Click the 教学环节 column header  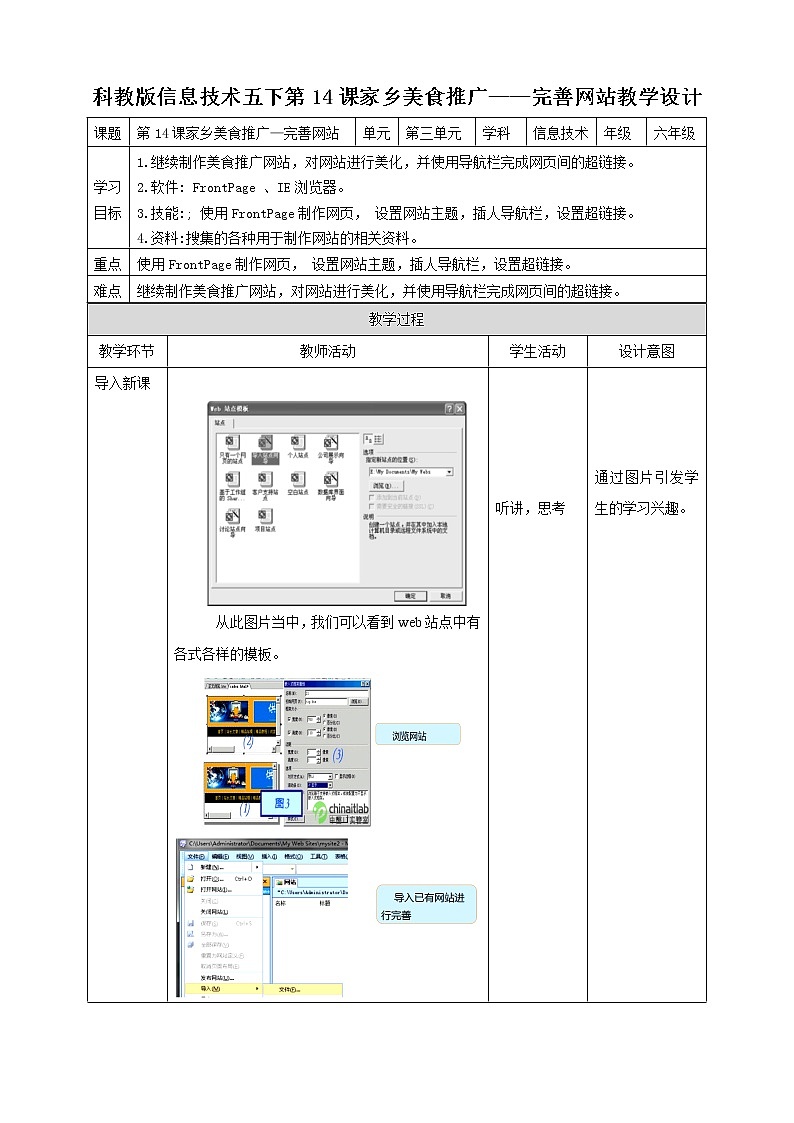tap(127, 351)
